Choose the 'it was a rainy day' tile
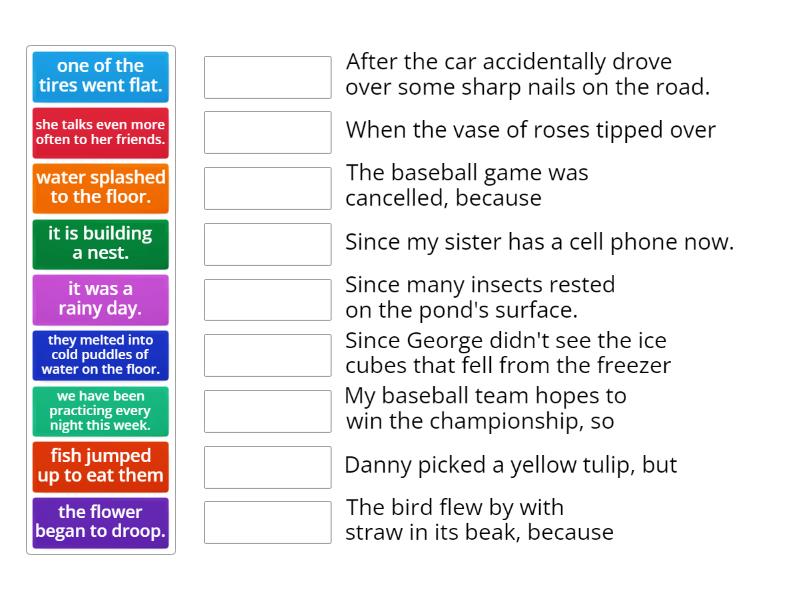 point(100,299)
